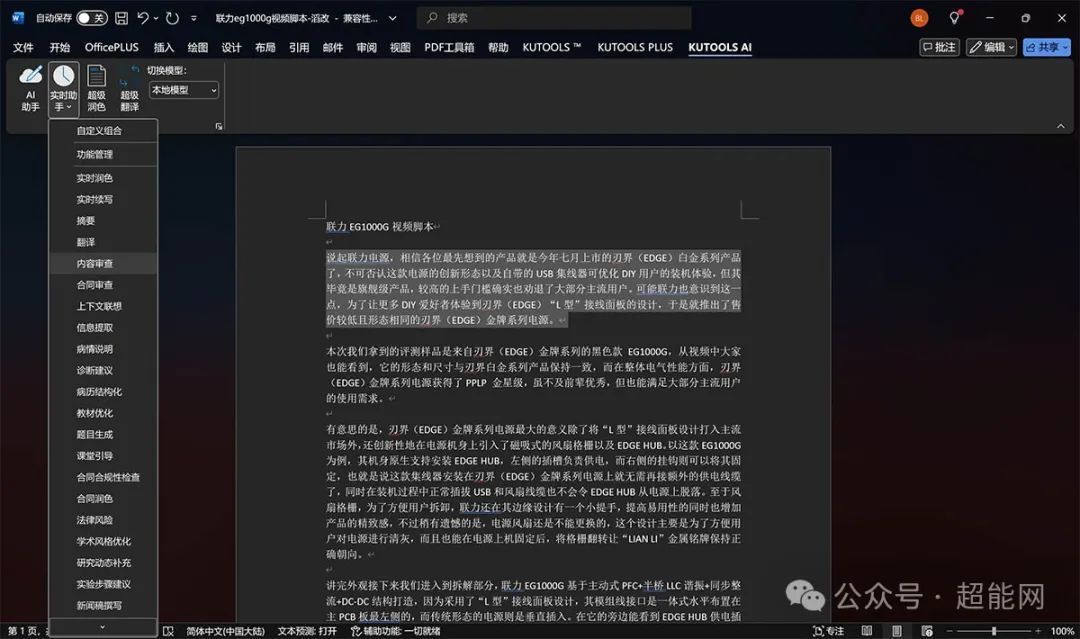The width and height of the screenshot is (1080, 639).
Task: Click the macro recording status icon
Action: click(168, 631)
